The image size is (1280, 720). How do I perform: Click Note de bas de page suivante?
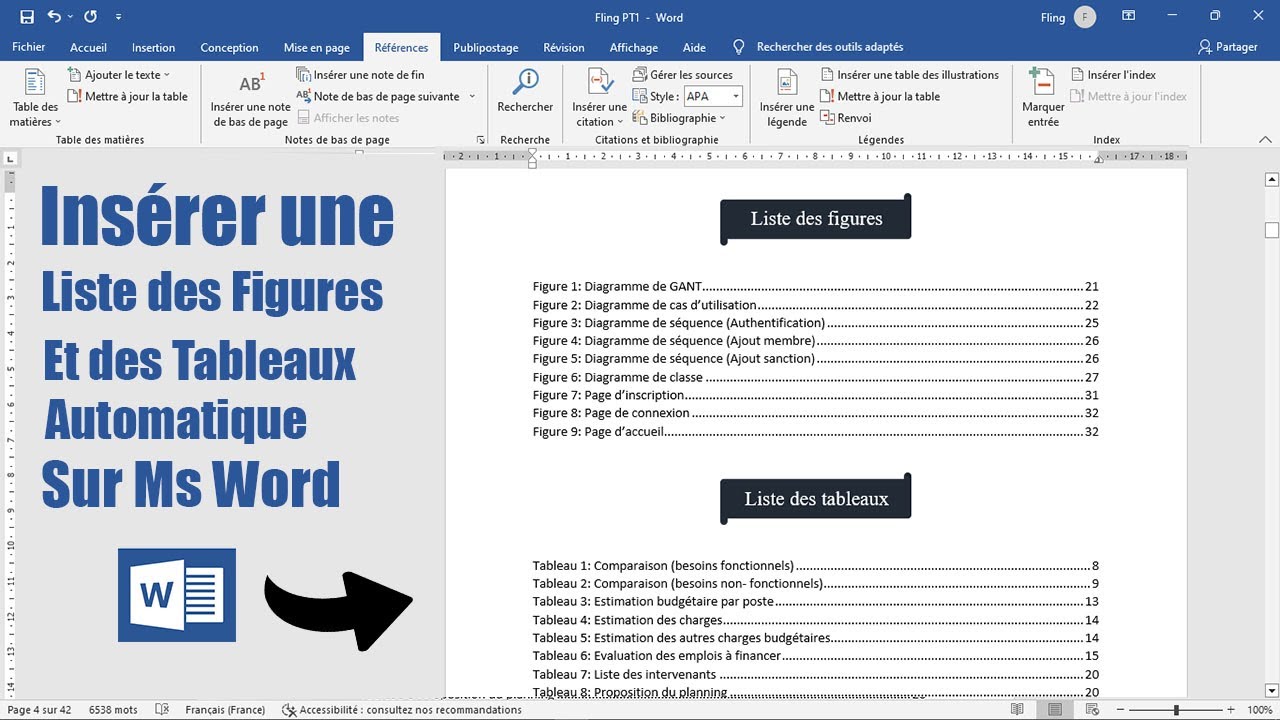click(378, 97)
